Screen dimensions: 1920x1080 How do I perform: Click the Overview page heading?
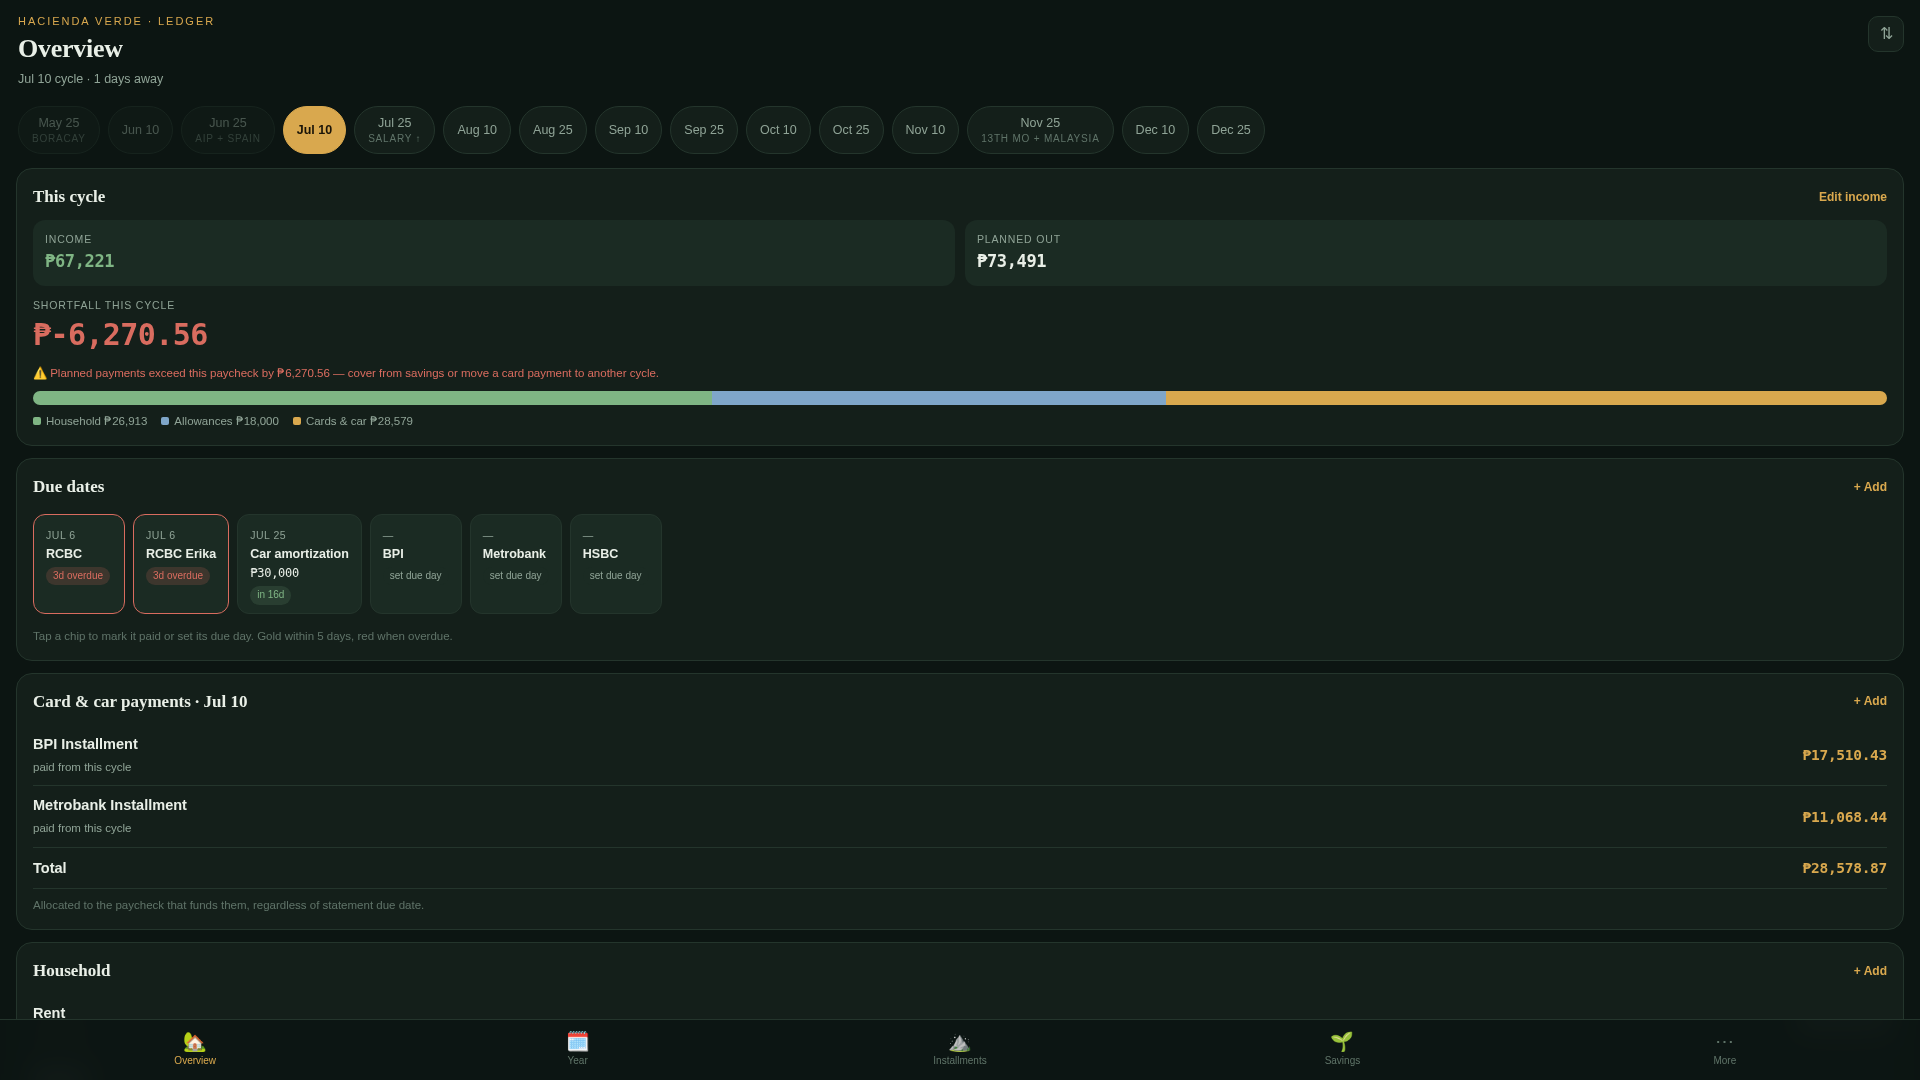[x=70, y=49]
